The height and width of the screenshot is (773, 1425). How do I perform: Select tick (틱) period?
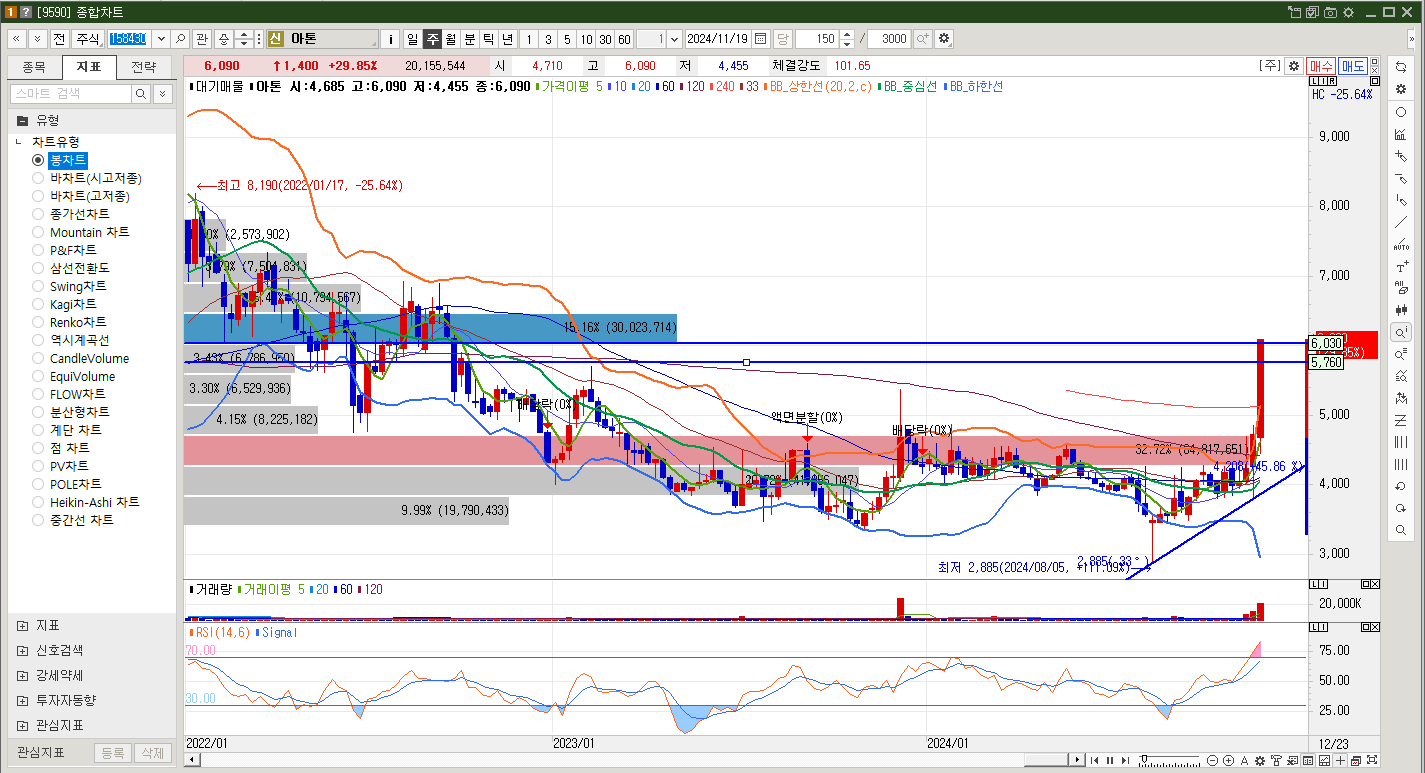click(x=489, y=39)
